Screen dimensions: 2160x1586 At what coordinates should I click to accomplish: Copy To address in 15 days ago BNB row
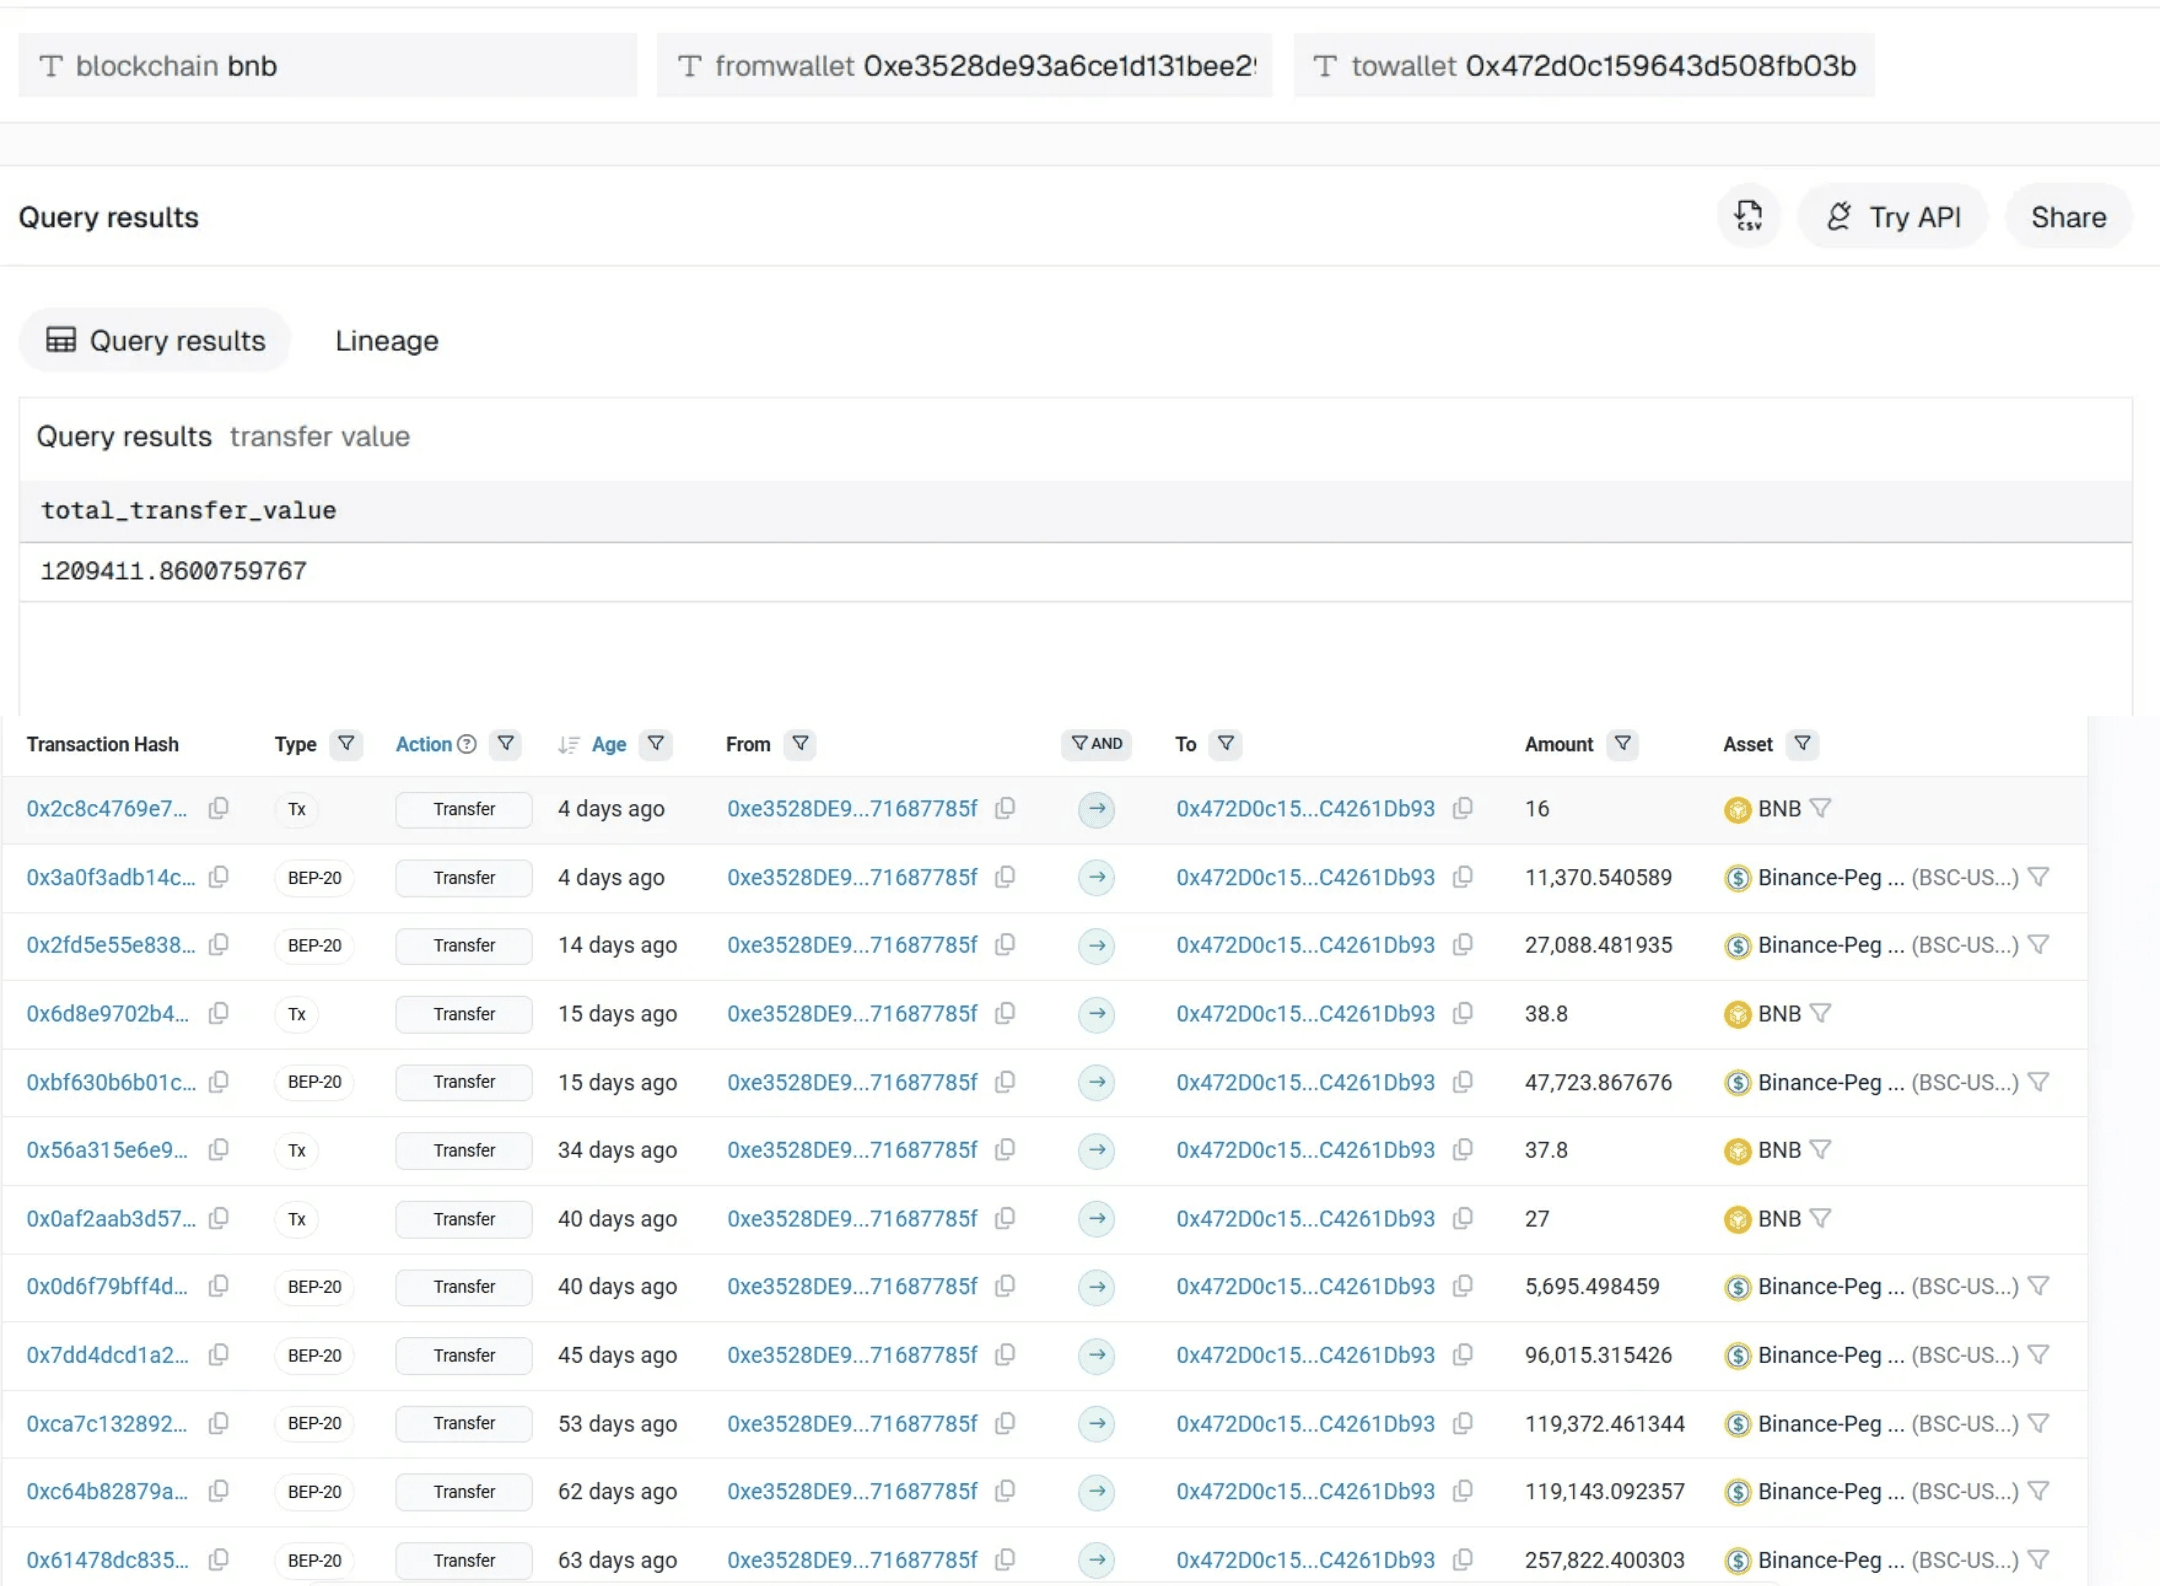tap(1462, 1013)
